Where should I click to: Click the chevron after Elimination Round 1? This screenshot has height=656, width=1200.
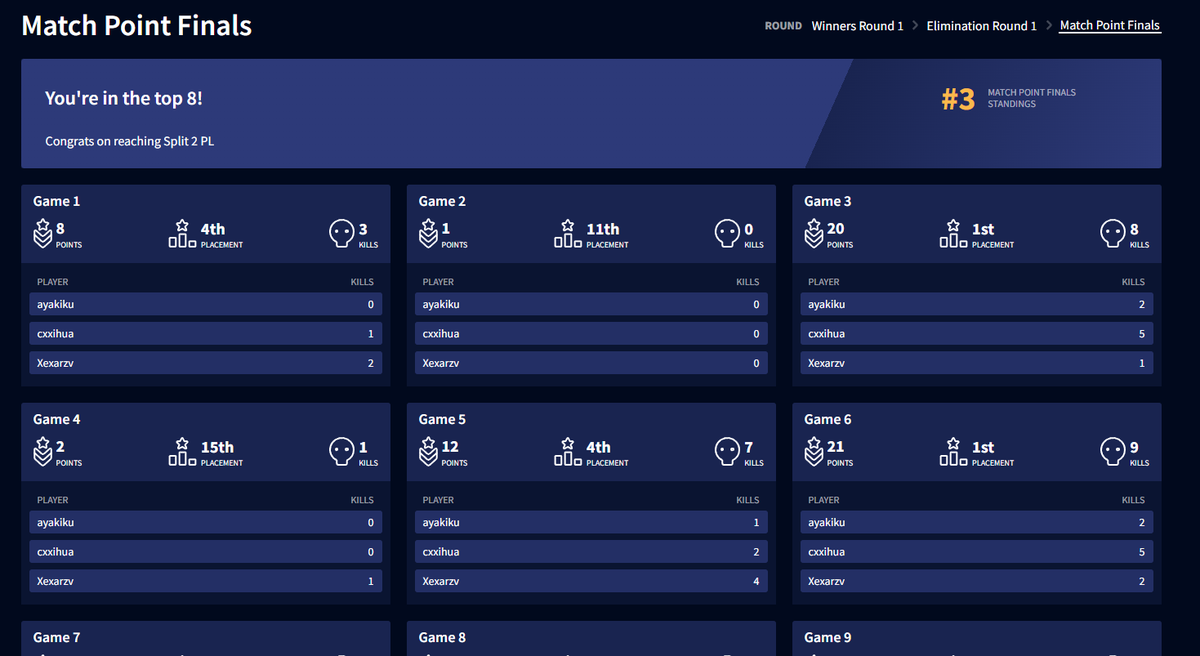coord(1048,26)
